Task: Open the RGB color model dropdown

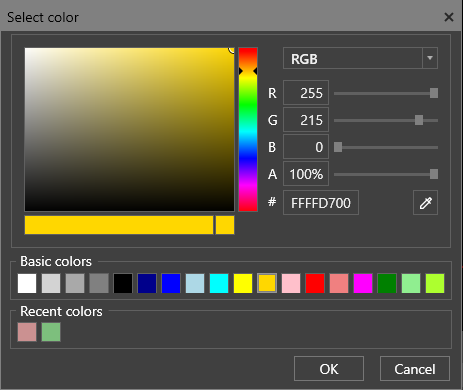Action: 430,58
